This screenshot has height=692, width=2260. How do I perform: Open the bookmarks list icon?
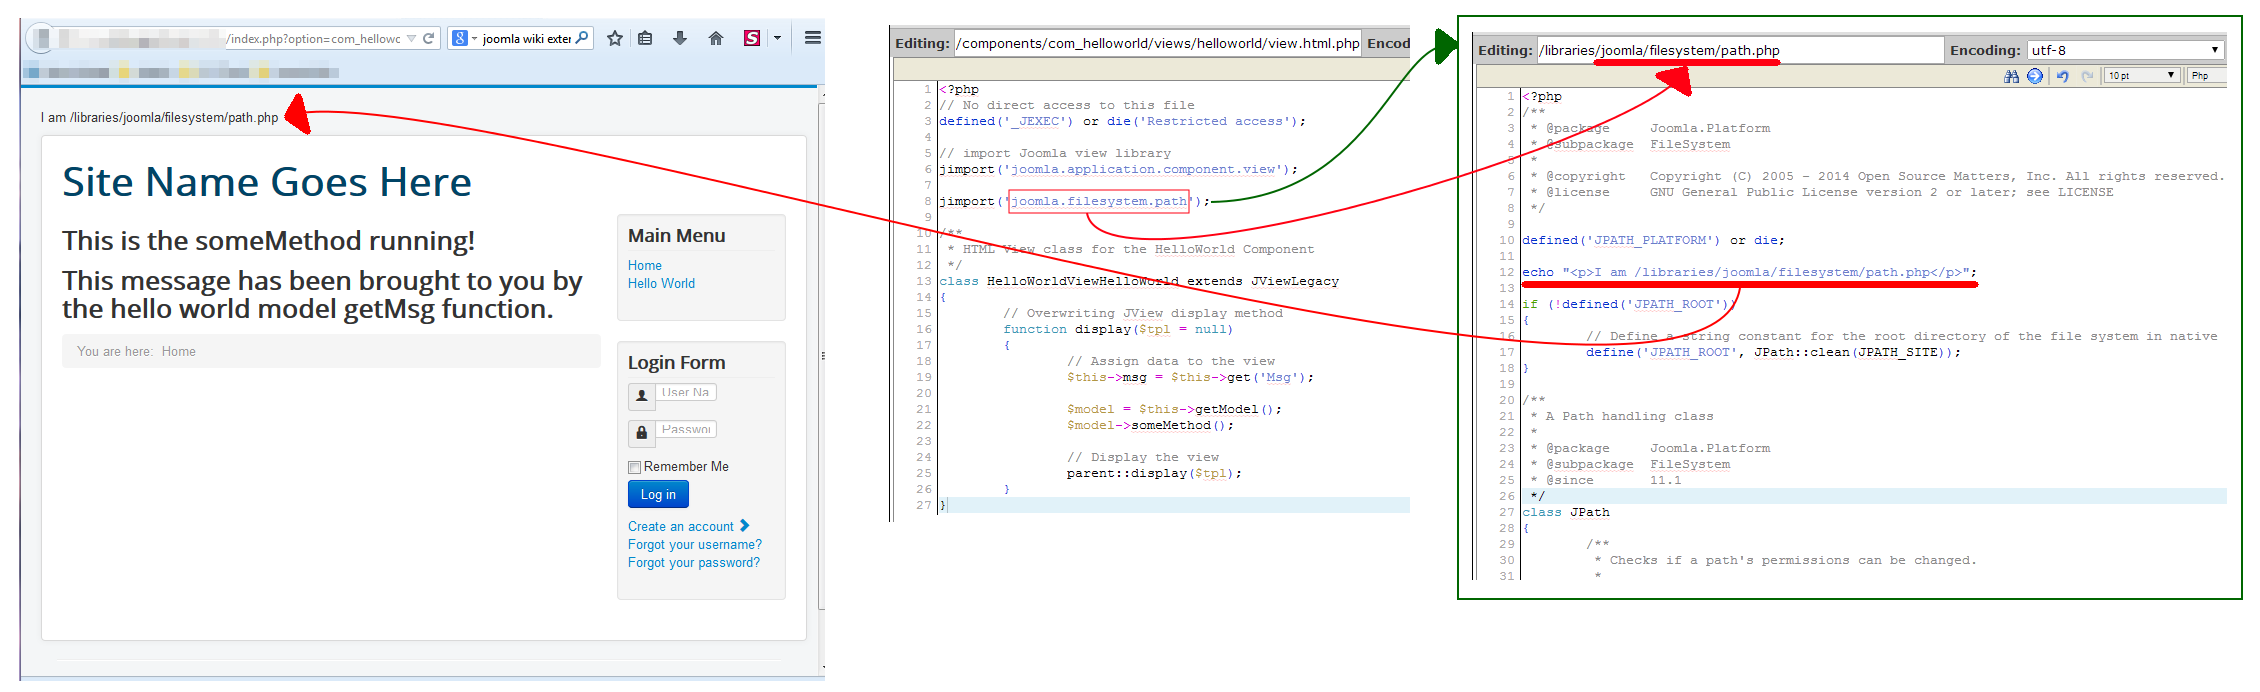click(x=646, y=38)
